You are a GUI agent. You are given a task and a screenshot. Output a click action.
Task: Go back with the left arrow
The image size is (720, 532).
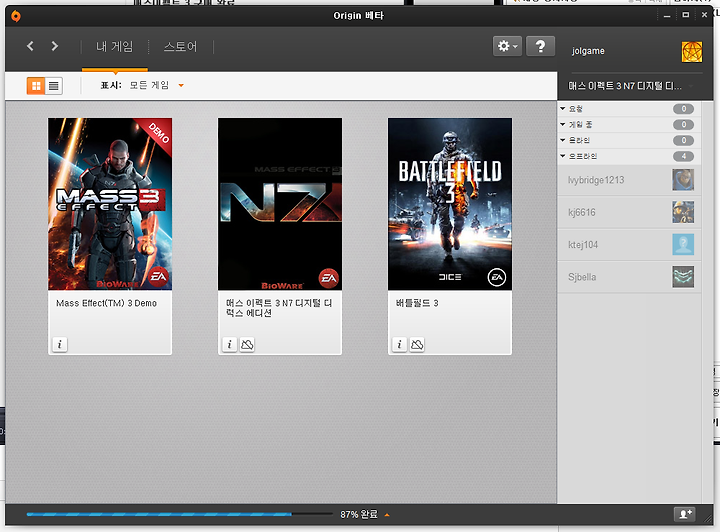pyautogui.click(x=30, y=46)
